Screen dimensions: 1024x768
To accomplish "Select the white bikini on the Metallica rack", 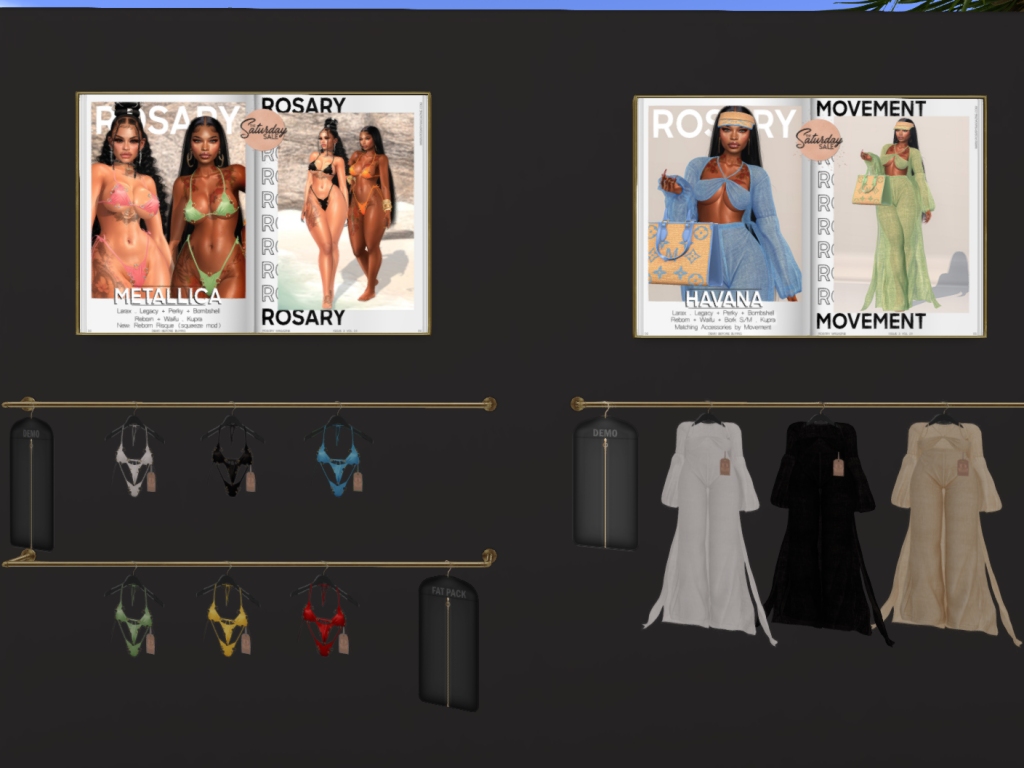I will (x=135, y=457).
